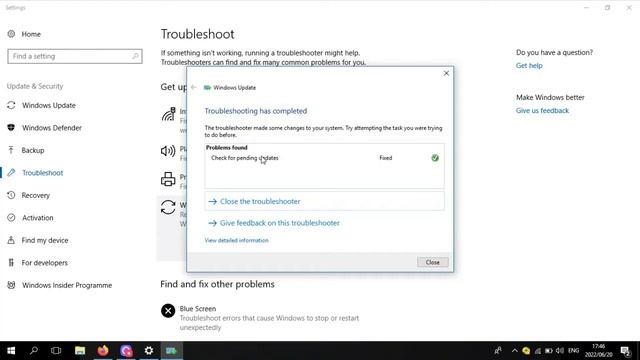This screenshot has height=360, width=640.
Task: Click the Find my device person icon
Action: coord(11,240)
